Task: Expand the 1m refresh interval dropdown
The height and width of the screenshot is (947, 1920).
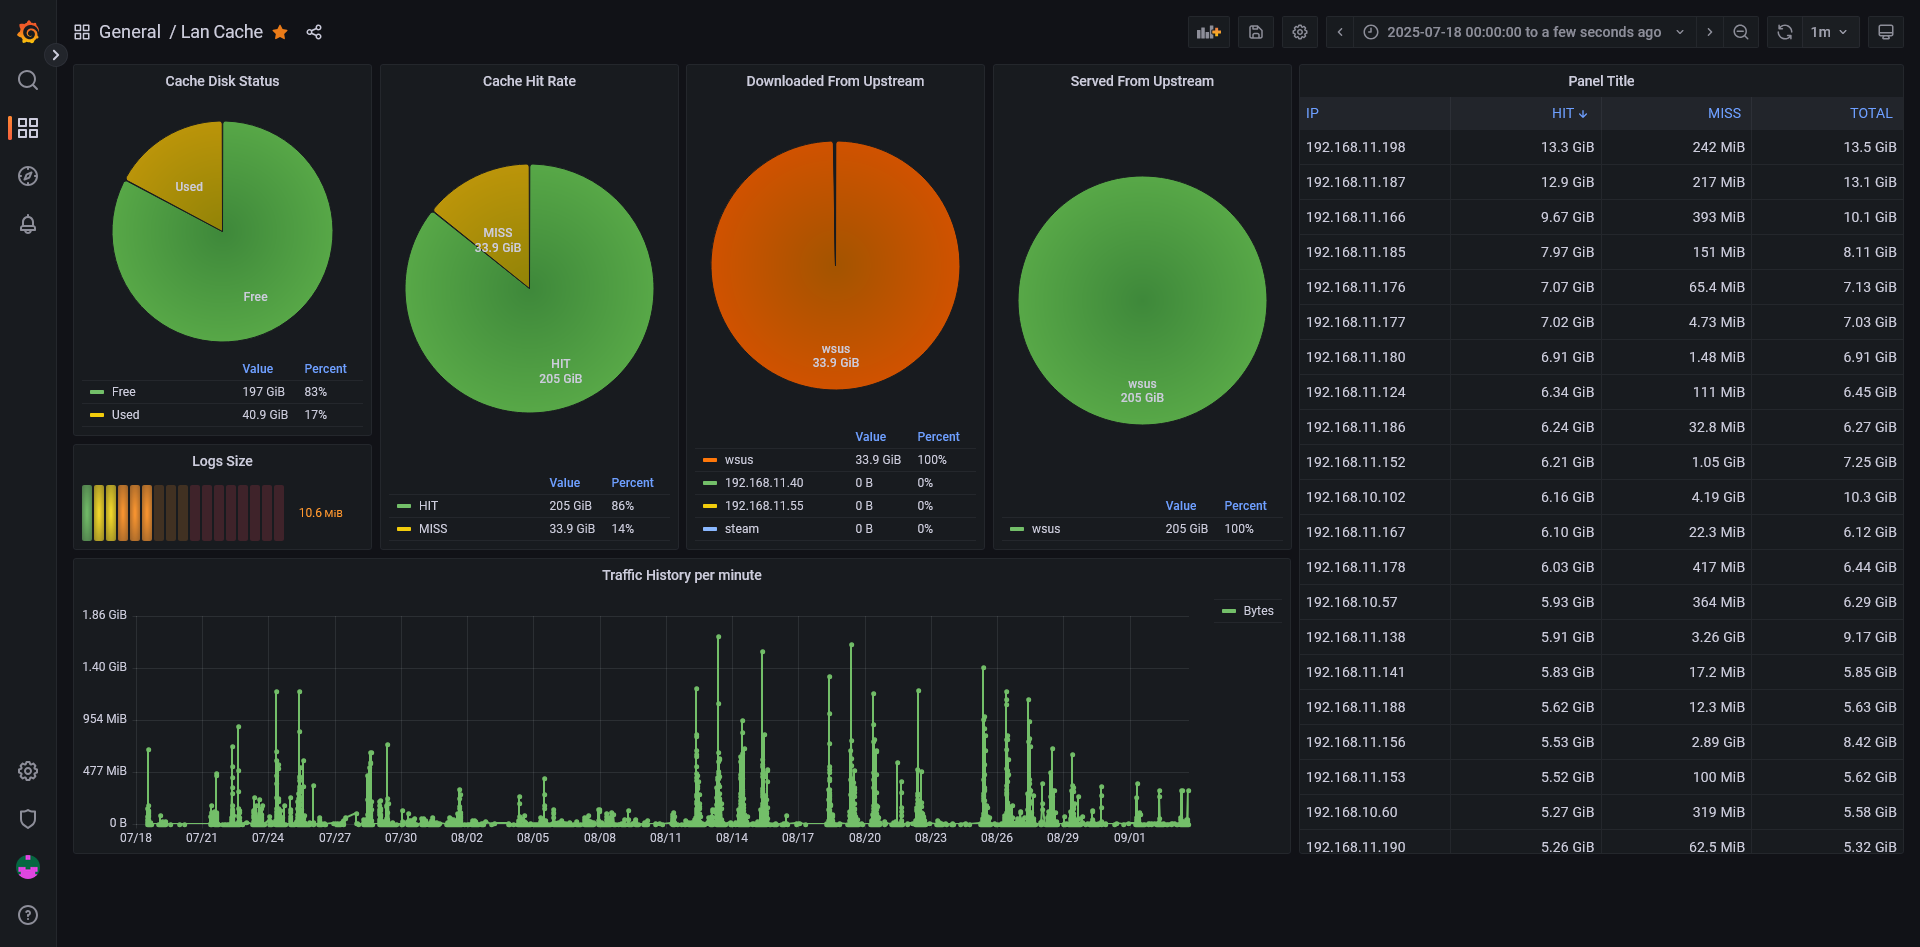Action: [x=1830, y=32]
